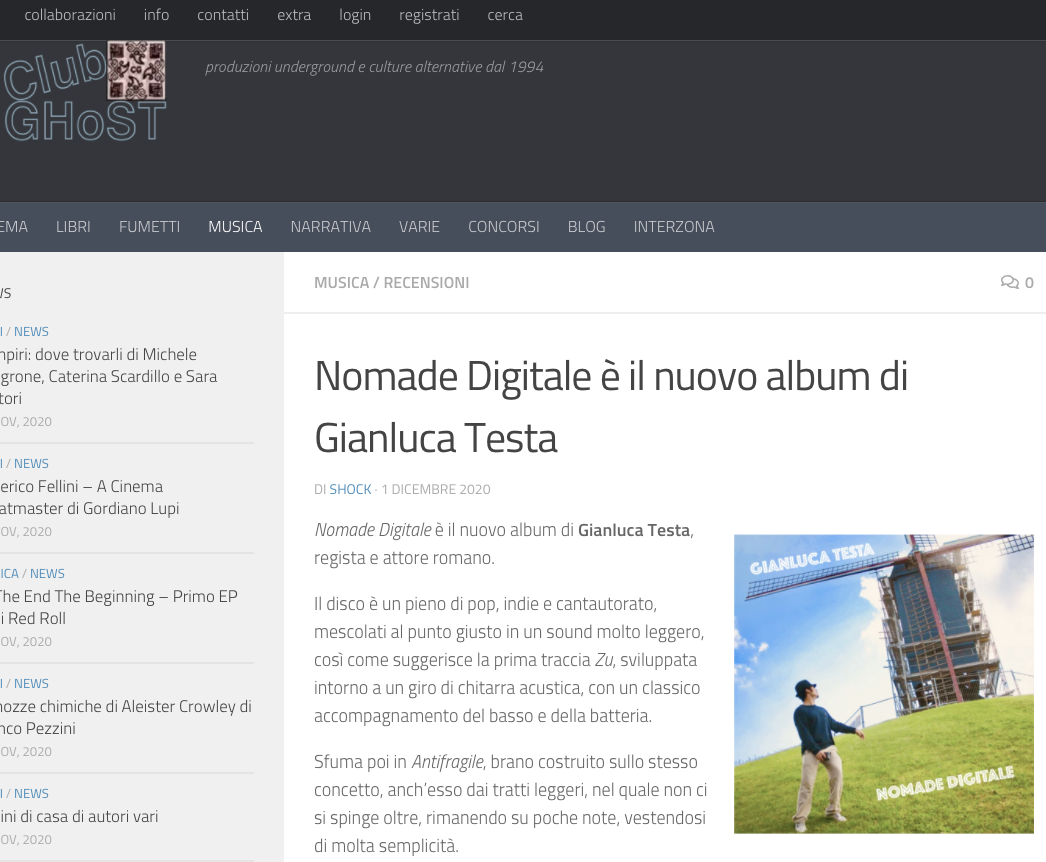
Task: Go to the INTERZONA section
Action: coord(674,227)
